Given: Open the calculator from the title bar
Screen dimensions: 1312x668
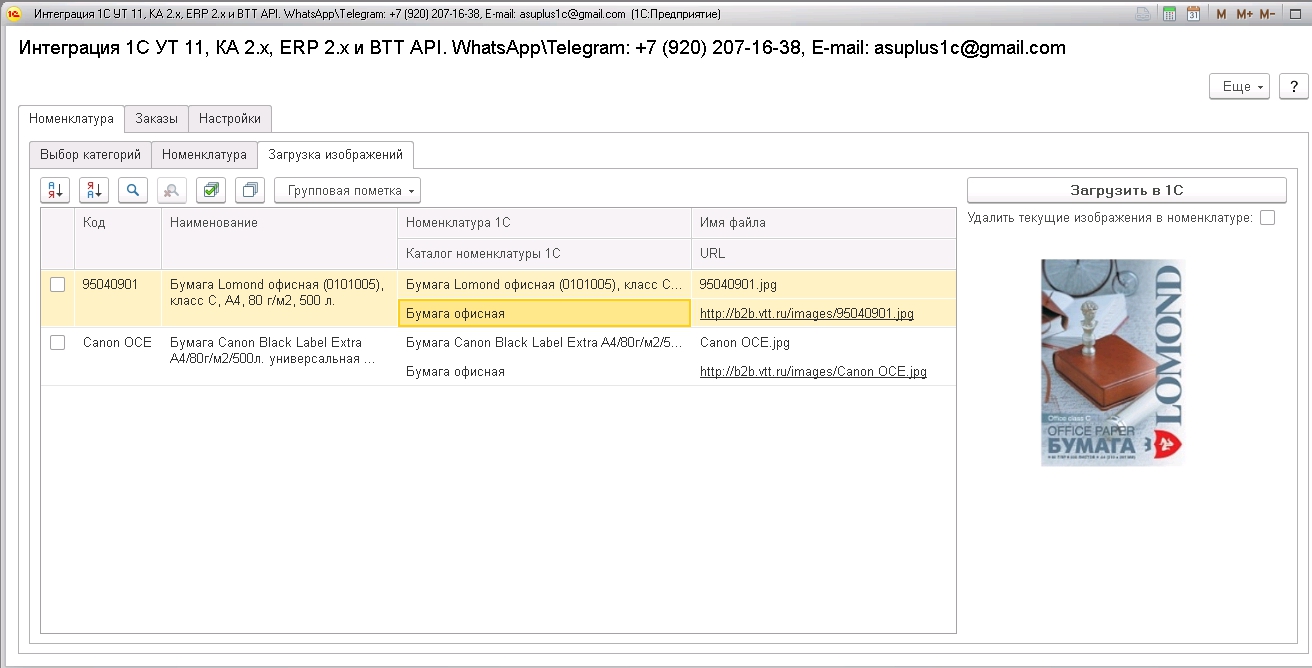Looking at the screenshot, I should pyautogui.click(x=1169, y=14).
